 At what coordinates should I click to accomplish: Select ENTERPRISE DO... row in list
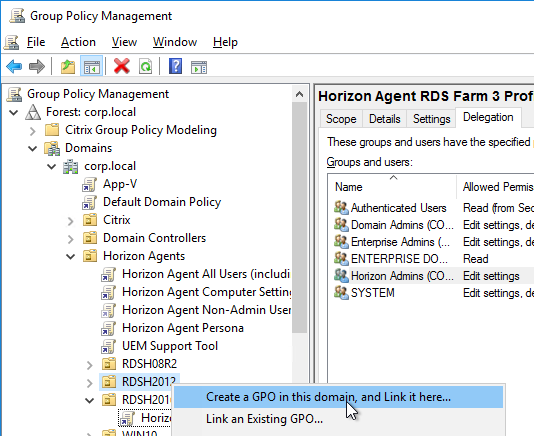433,259
